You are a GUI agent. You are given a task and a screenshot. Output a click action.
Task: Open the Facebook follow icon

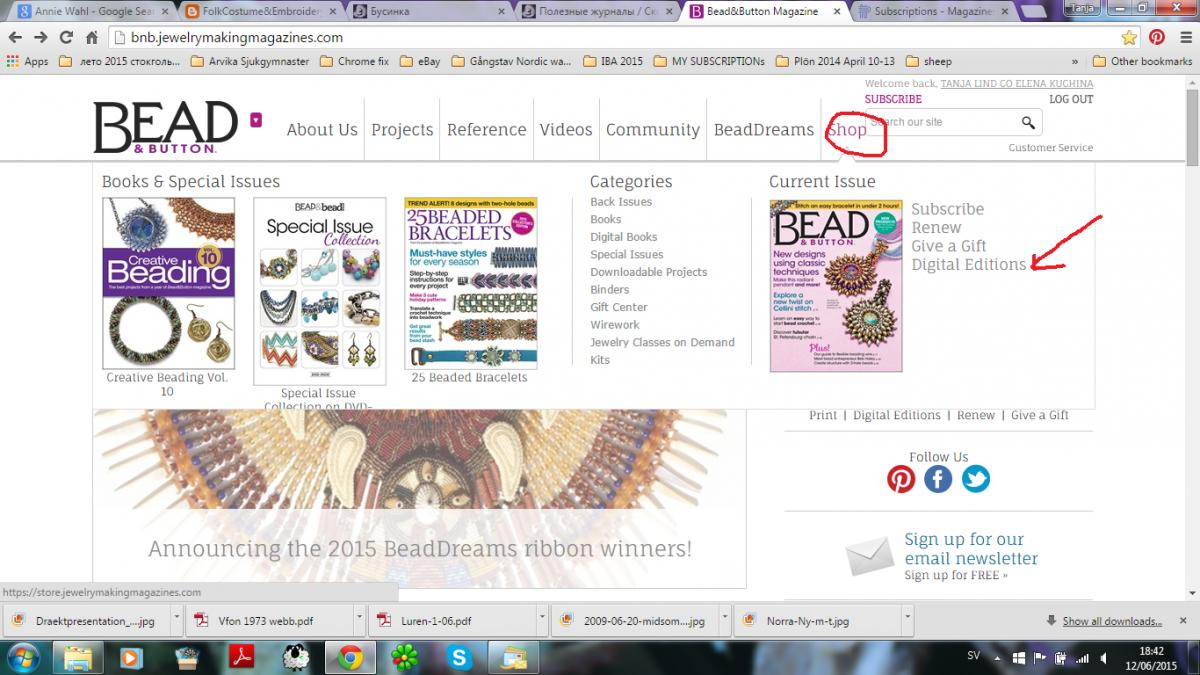(x=938, y=479)
